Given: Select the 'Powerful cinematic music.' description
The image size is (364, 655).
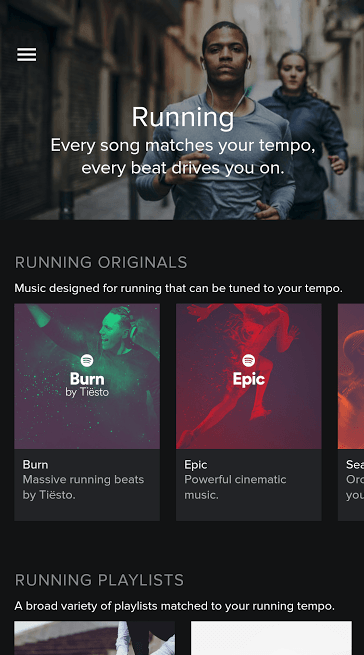Looking at the screenshot, I should [235, 487].
